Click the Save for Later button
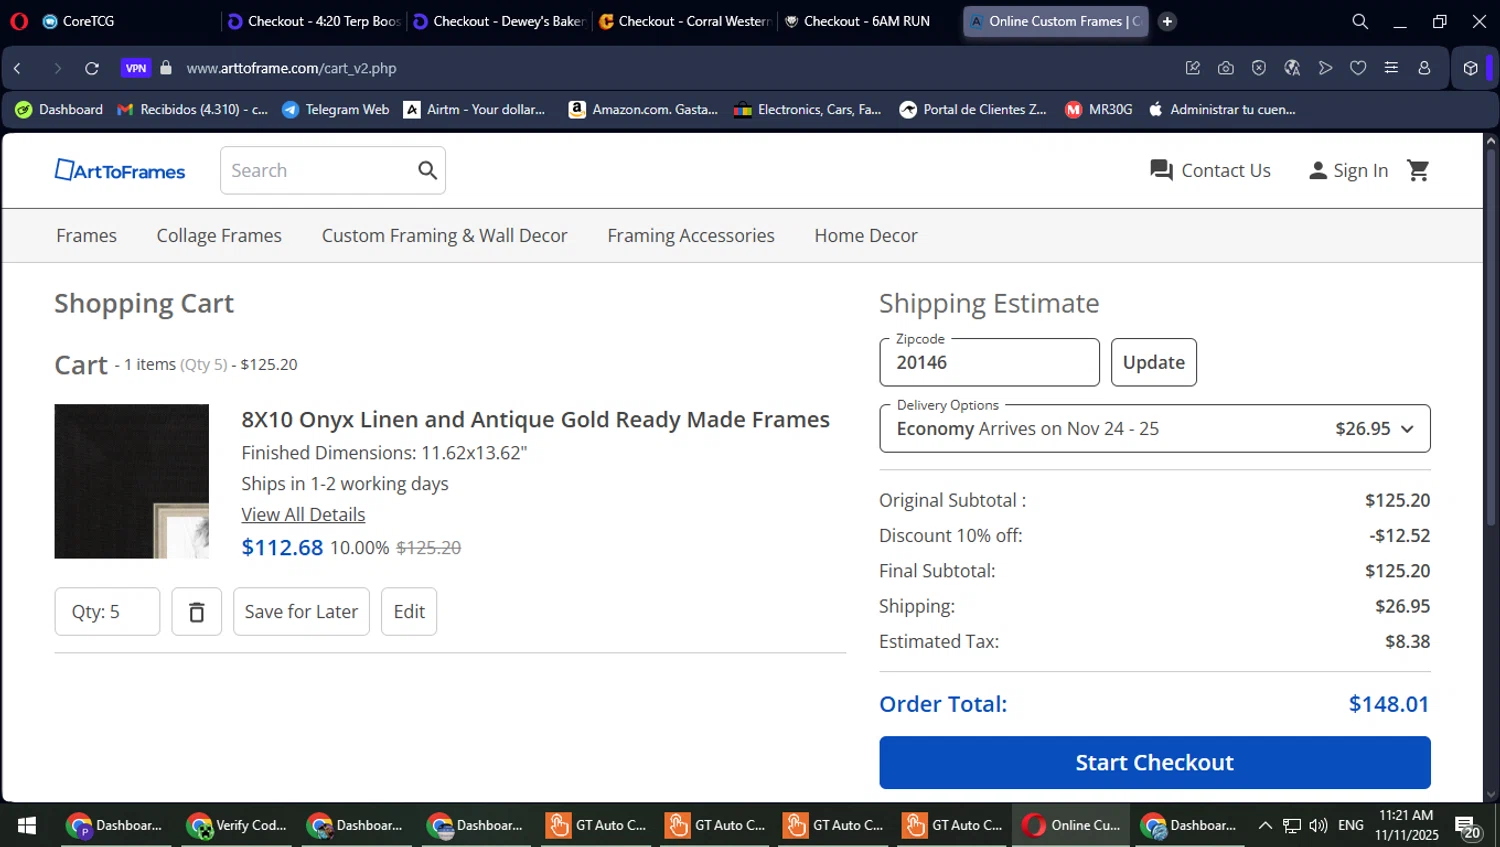Screen dimensions: 1500x847 click(x=301, y=612)
